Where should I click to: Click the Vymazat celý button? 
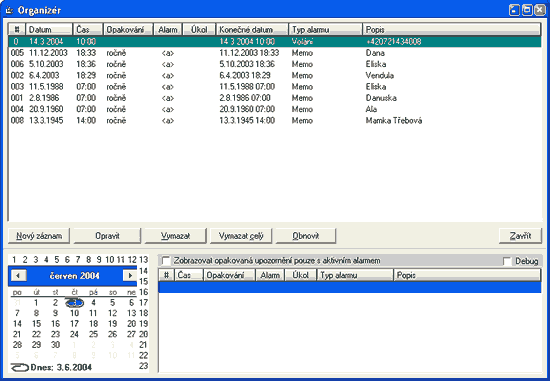(x=241, y=236)
